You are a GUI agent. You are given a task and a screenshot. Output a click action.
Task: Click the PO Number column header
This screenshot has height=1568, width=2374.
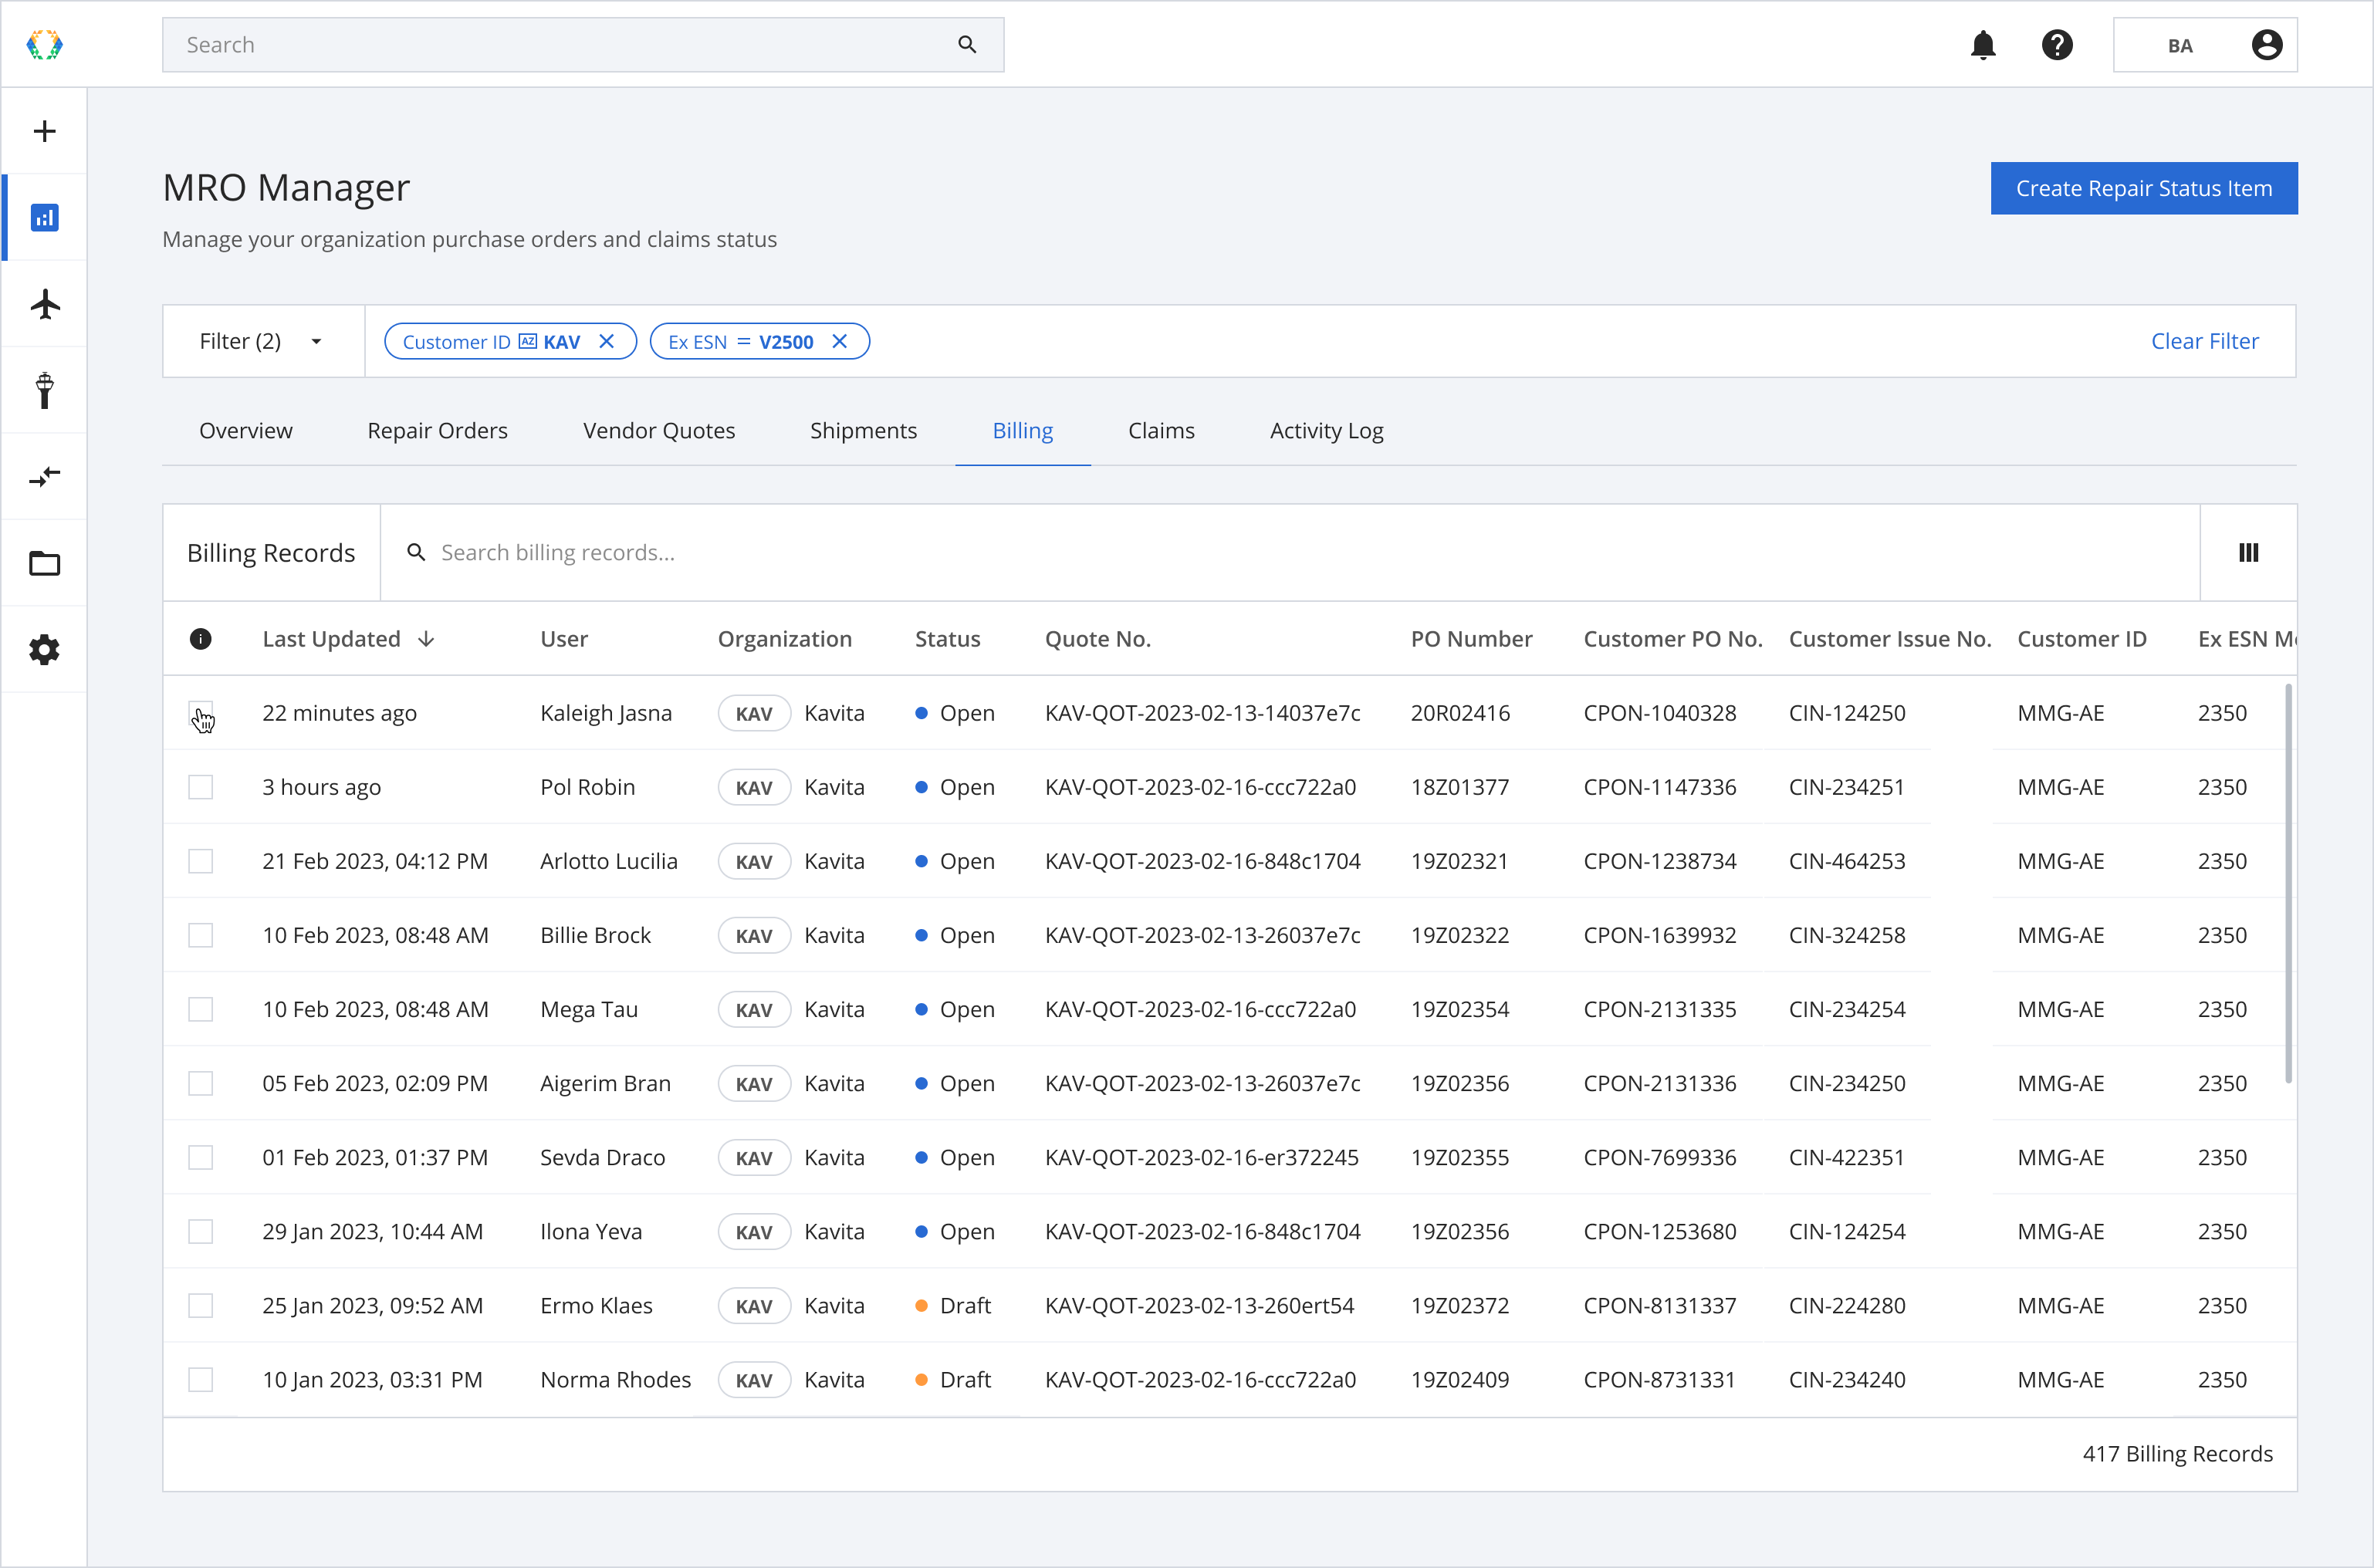tap(1471, 639)
